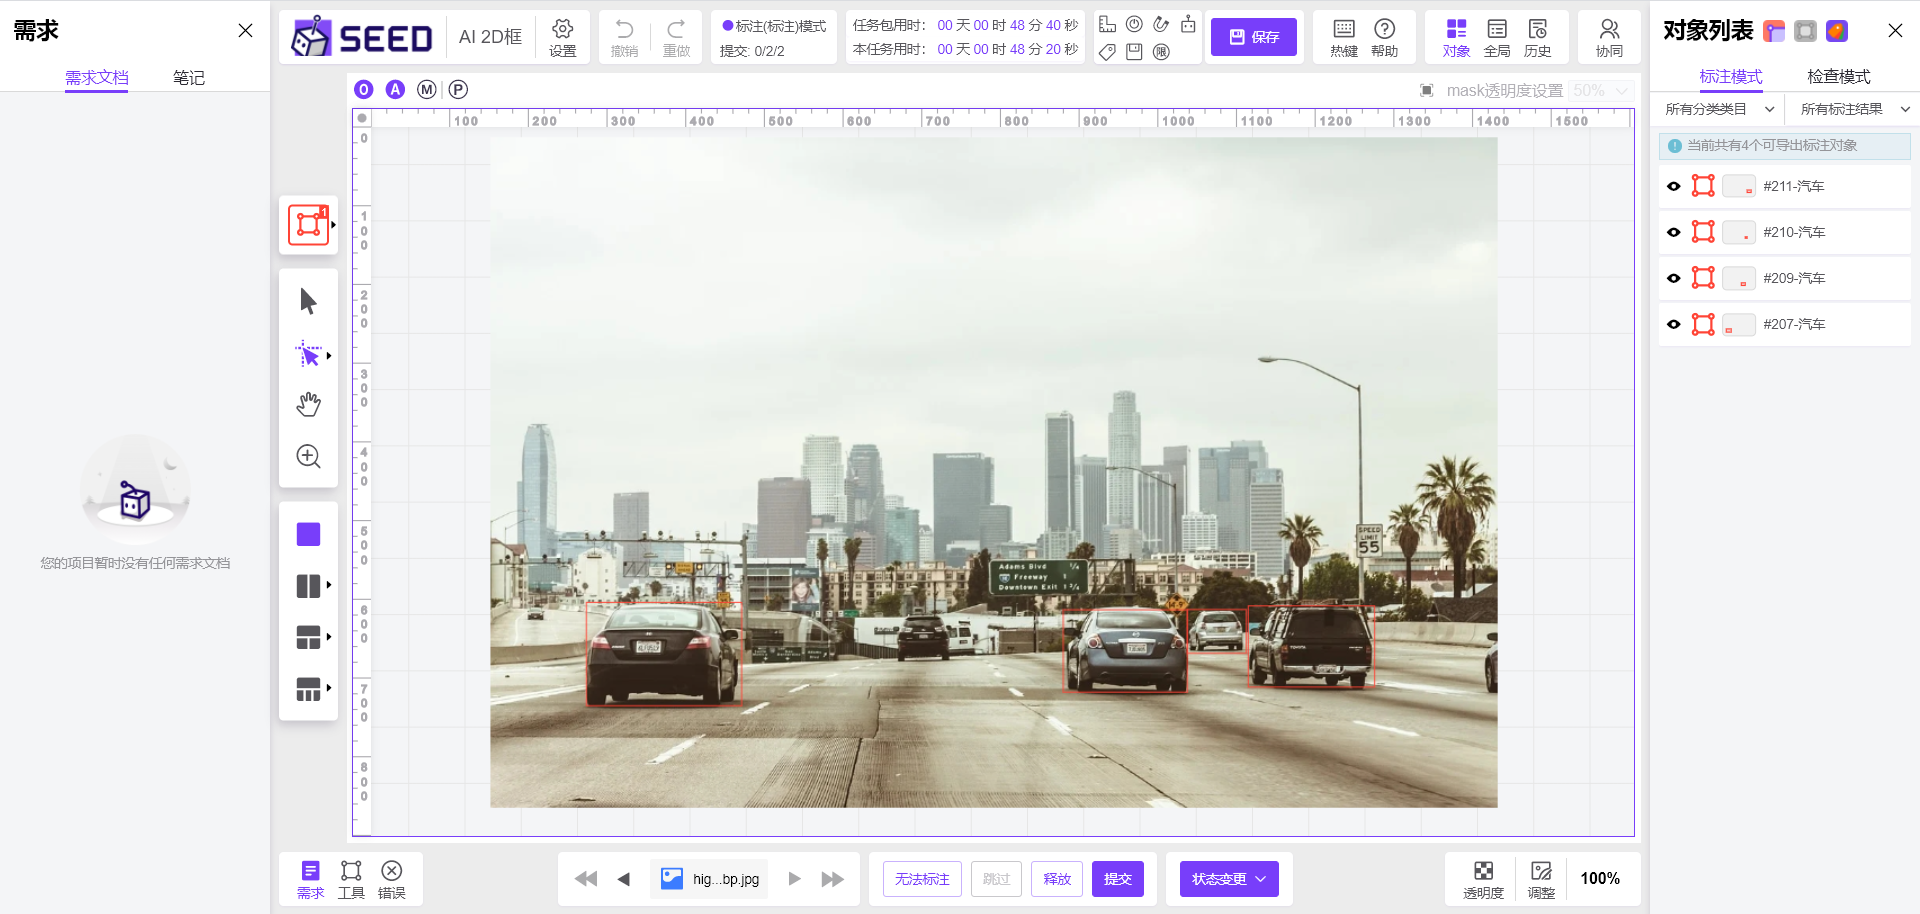1920x914 pixels.
Task: Hide object #209-汽车 with eye icon
Action: point(1674,278)
